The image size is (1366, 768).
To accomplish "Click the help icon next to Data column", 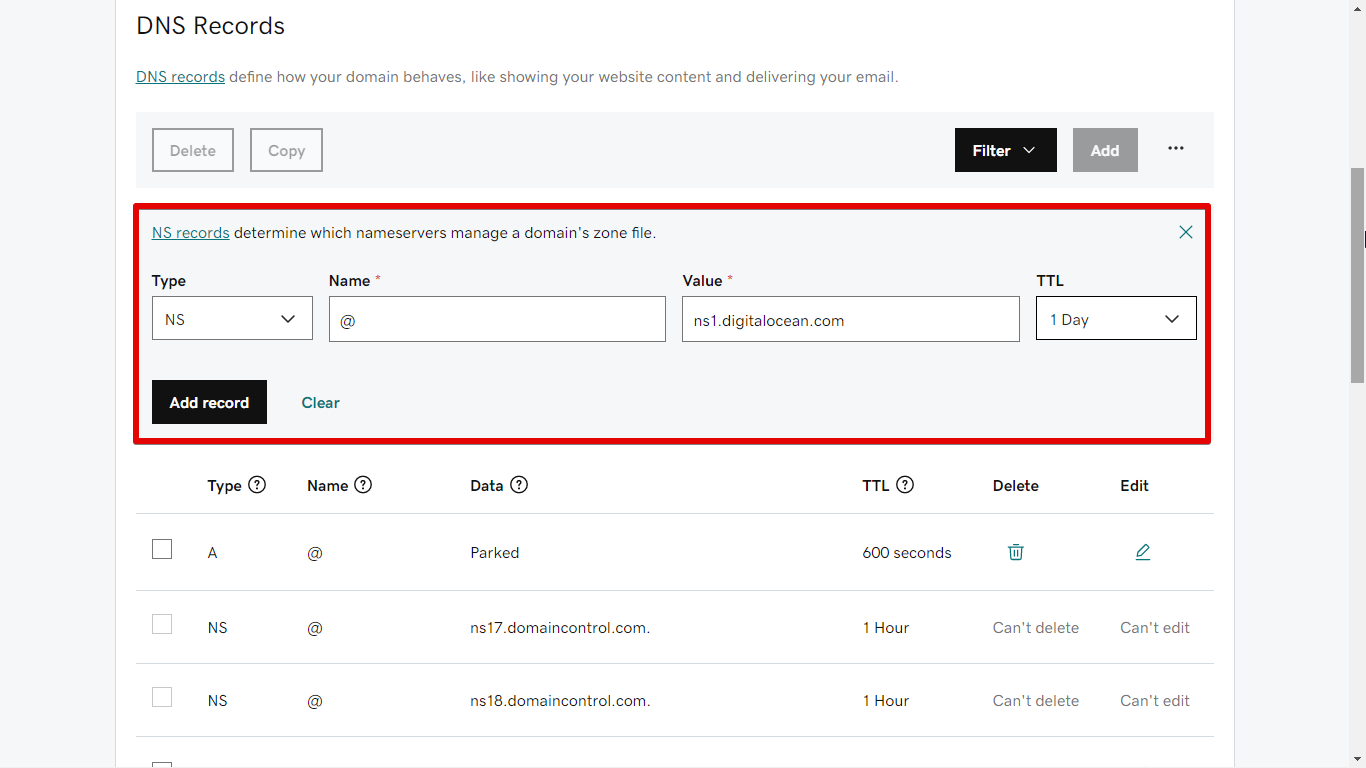I will pyautogui.click(x=519, y=485).
